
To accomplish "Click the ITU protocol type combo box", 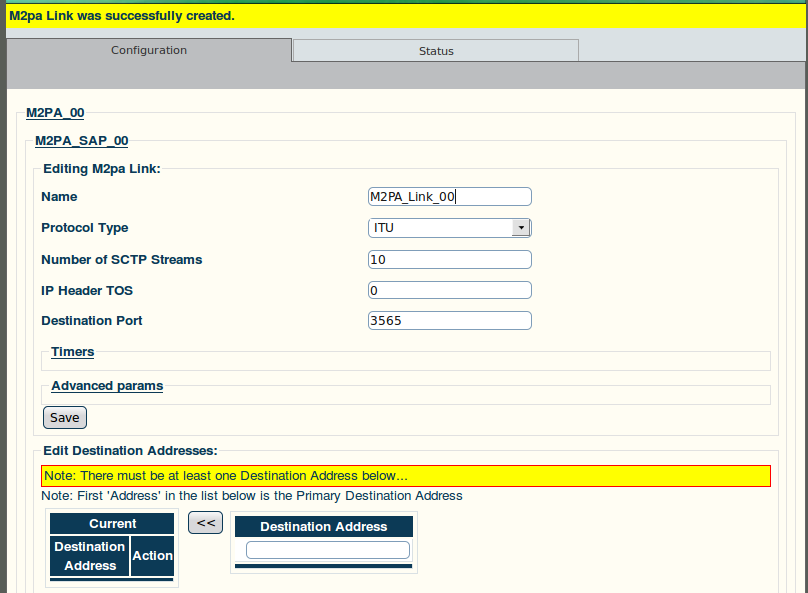I will click(449, 228).
